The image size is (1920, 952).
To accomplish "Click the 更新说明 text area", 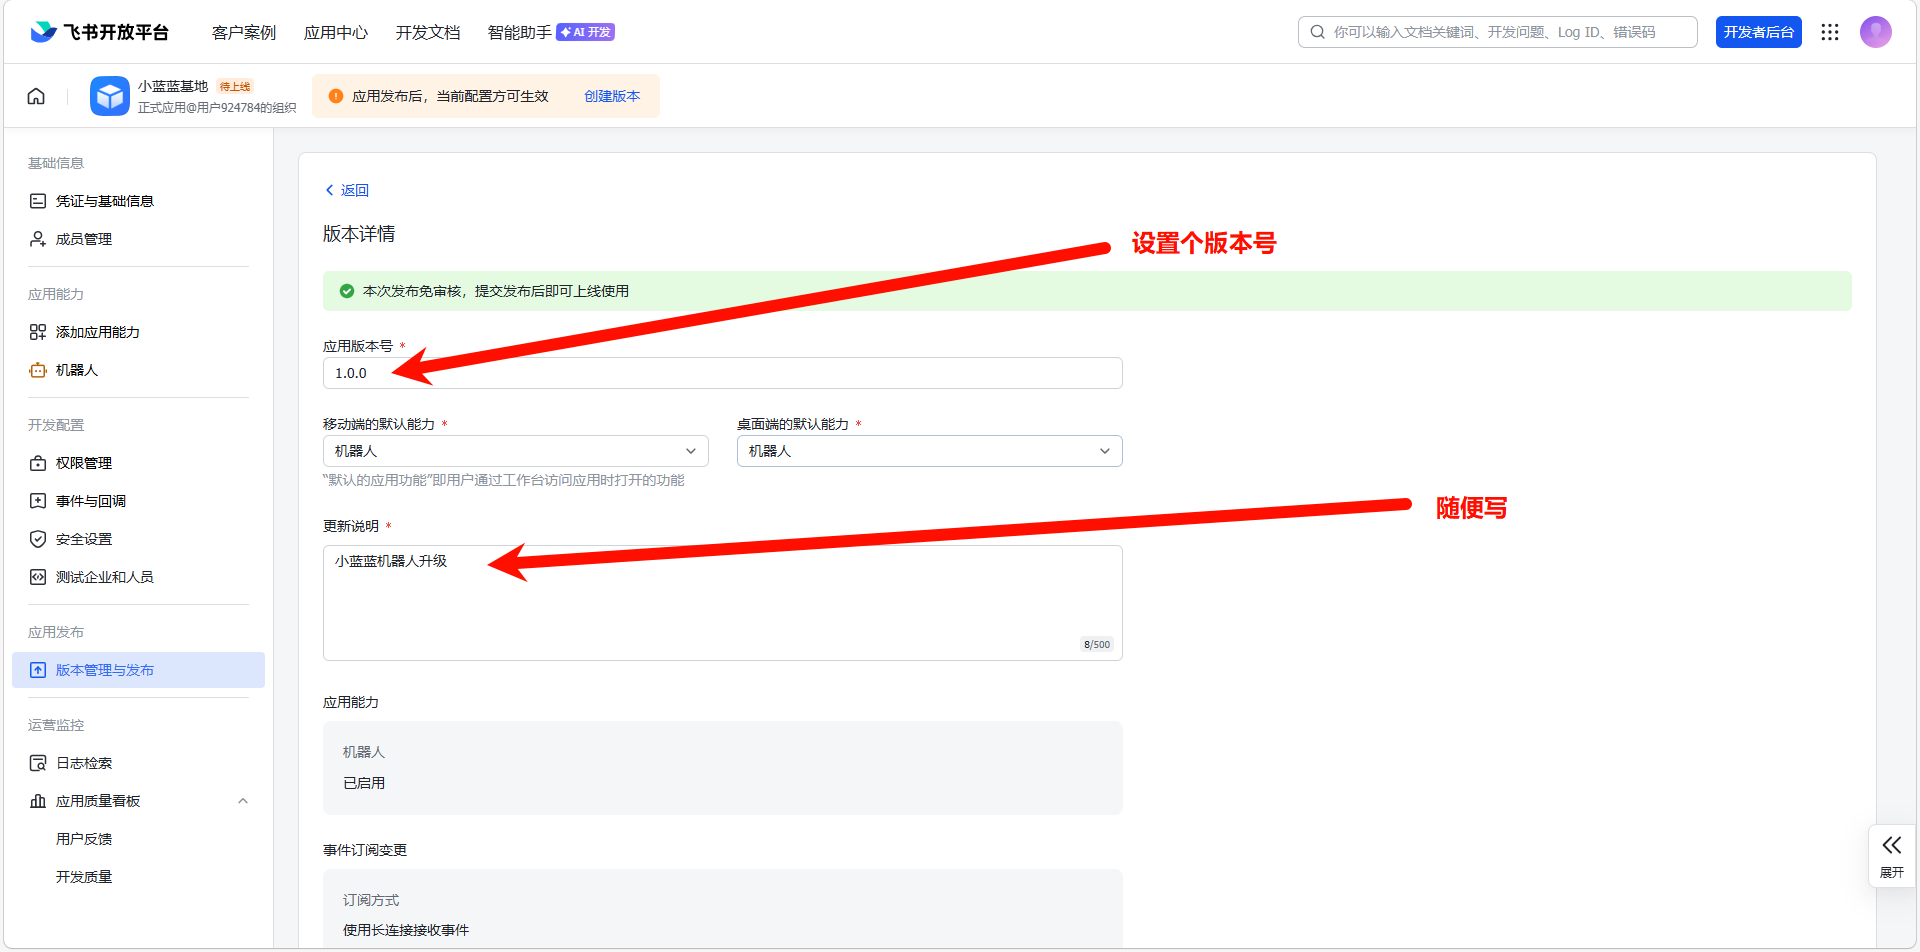I will tap(722, 602).
